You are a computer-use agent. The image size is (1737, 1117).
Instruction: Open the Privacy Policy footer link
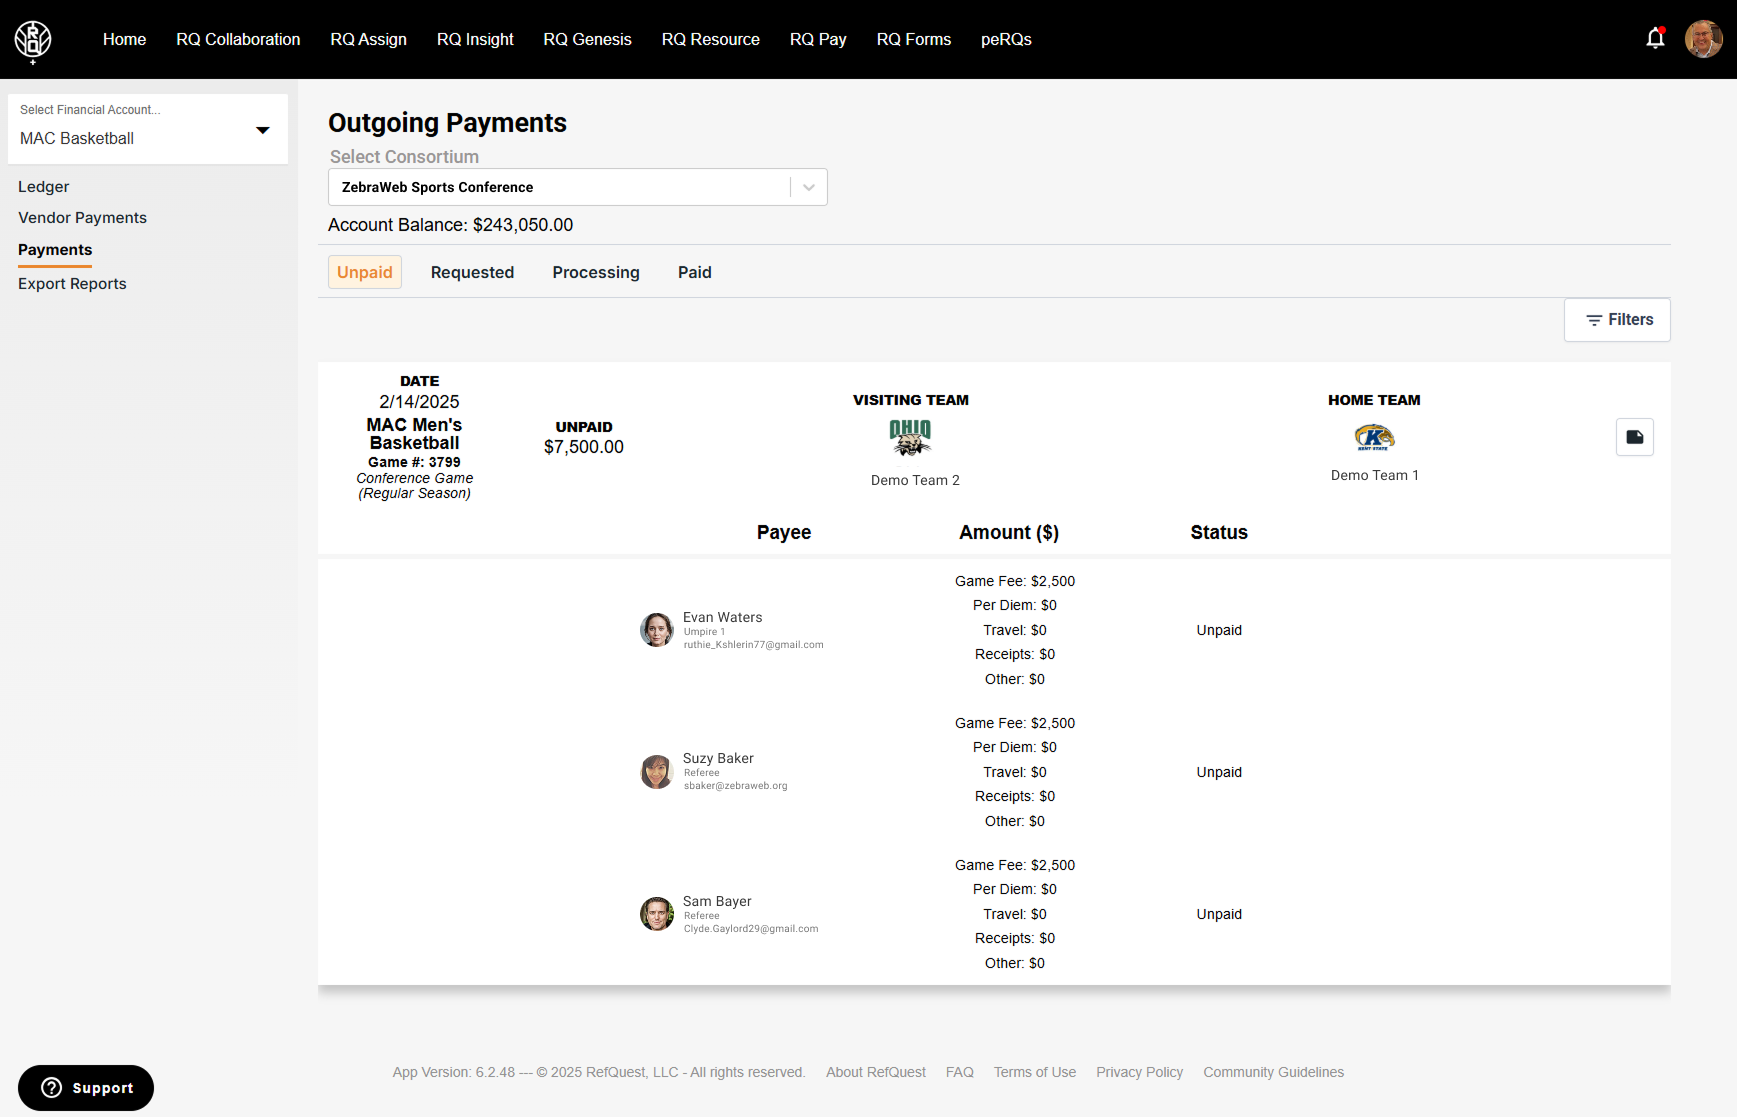coord(1139,1072)
